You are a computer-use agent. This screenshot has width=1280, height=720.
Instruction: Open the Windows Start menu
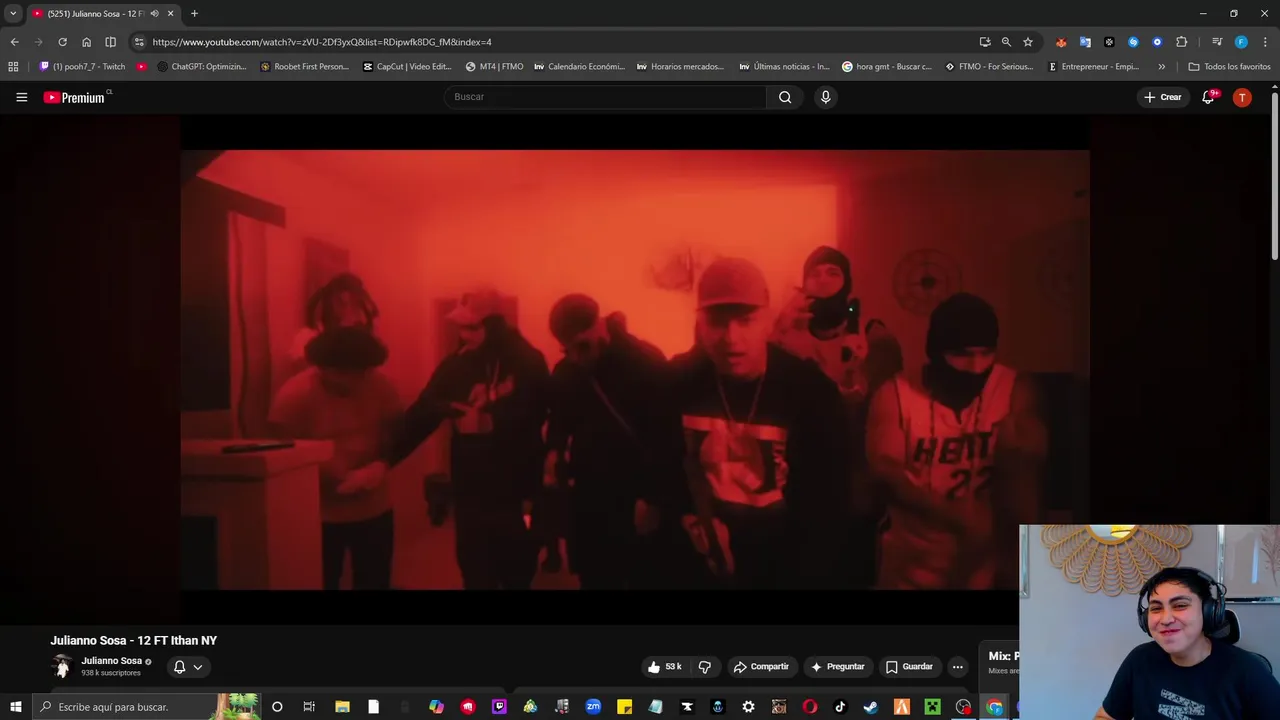point(15,707)
